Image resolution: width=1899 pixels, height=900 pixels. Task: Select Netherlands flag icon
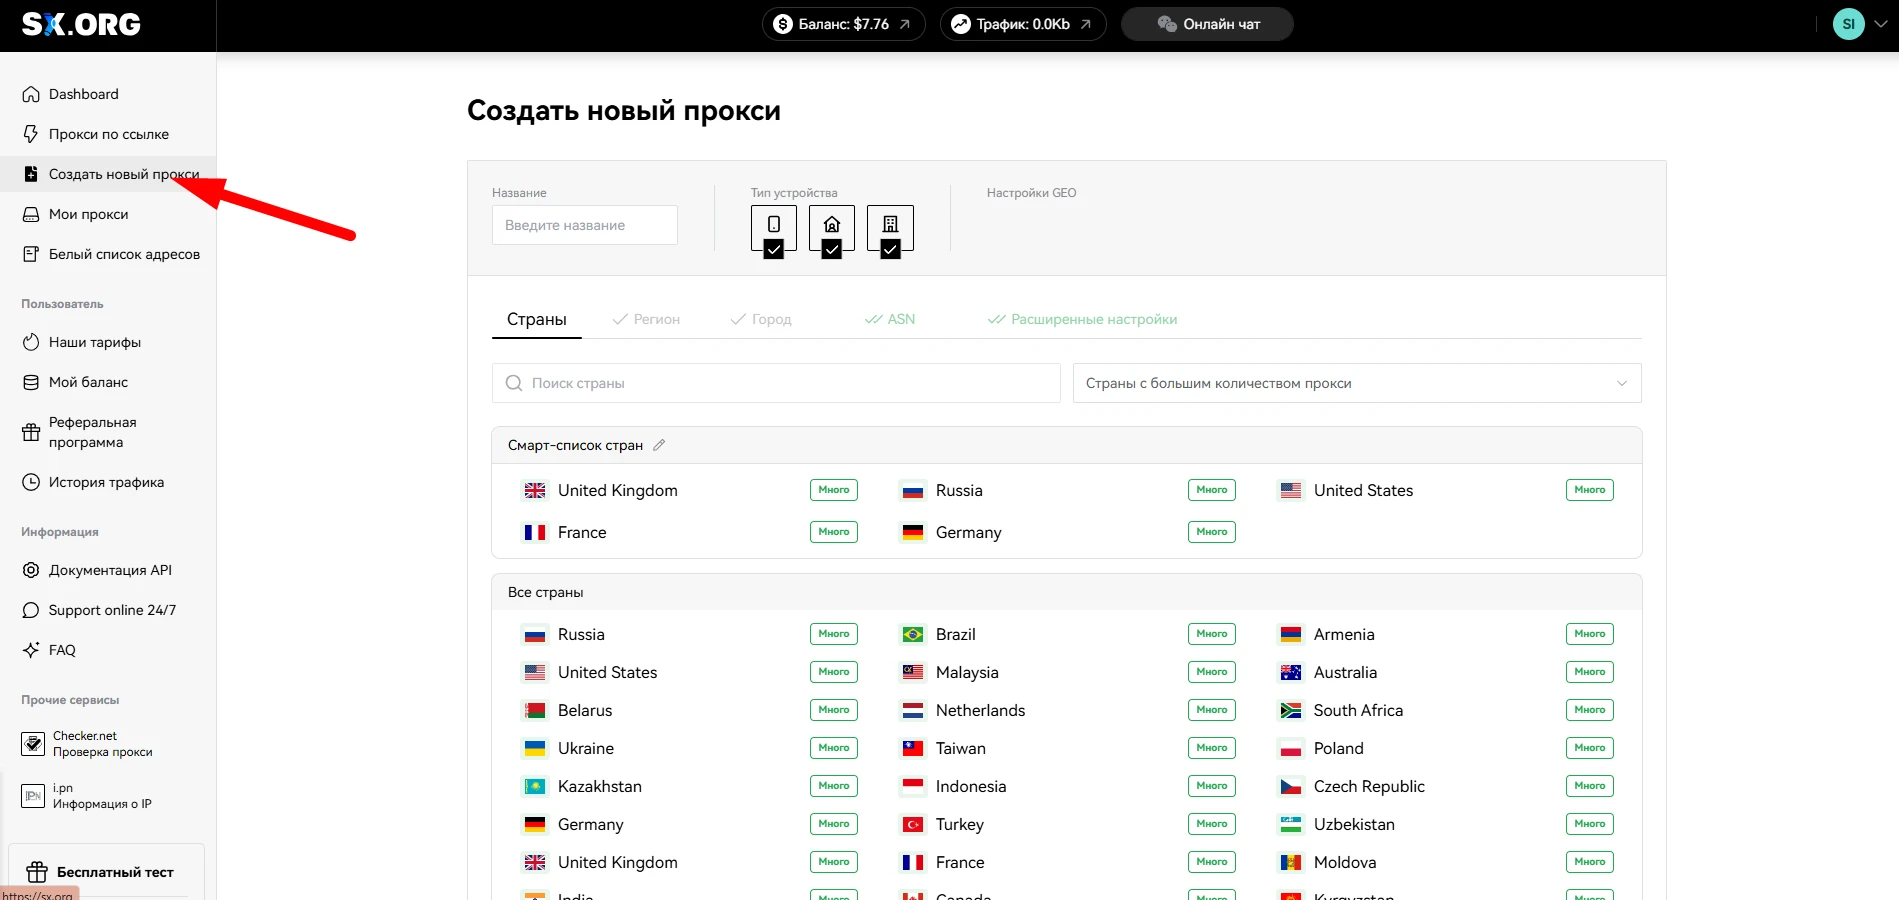coord(913,711)
